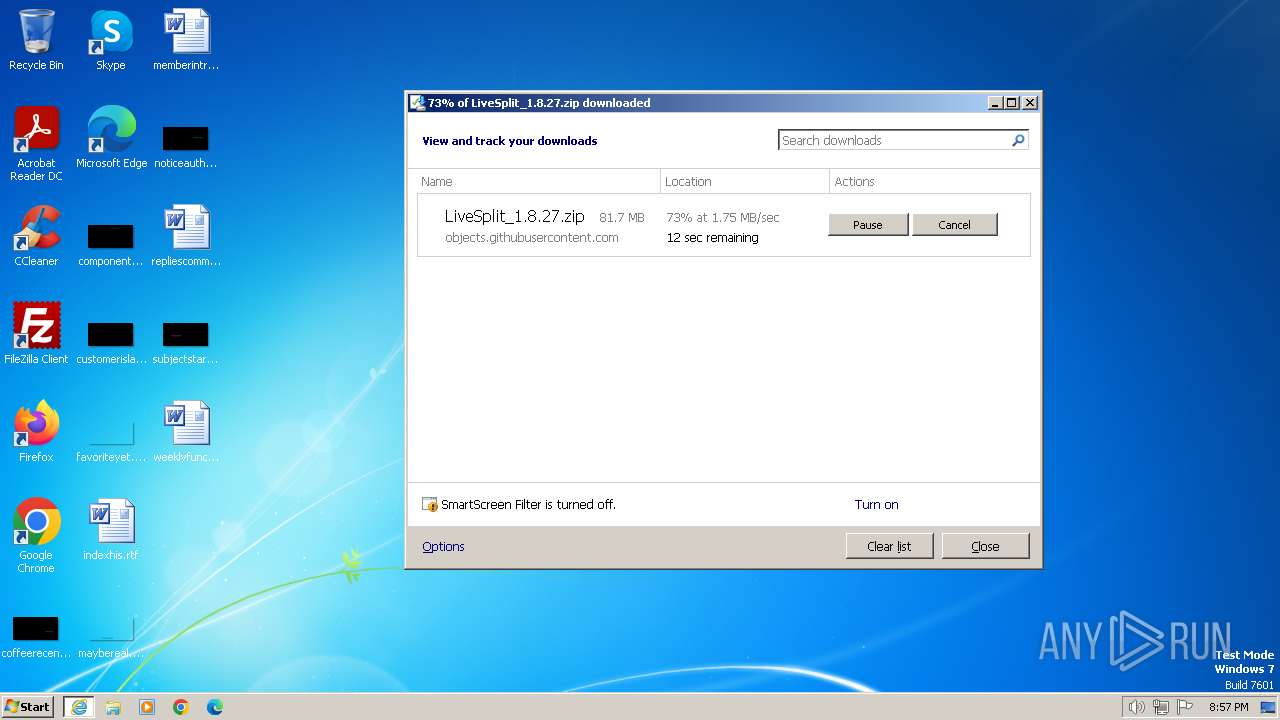1280x720 pixels.
Task: Open the repliescomm Word document
Action: click(x=186, y=236)
